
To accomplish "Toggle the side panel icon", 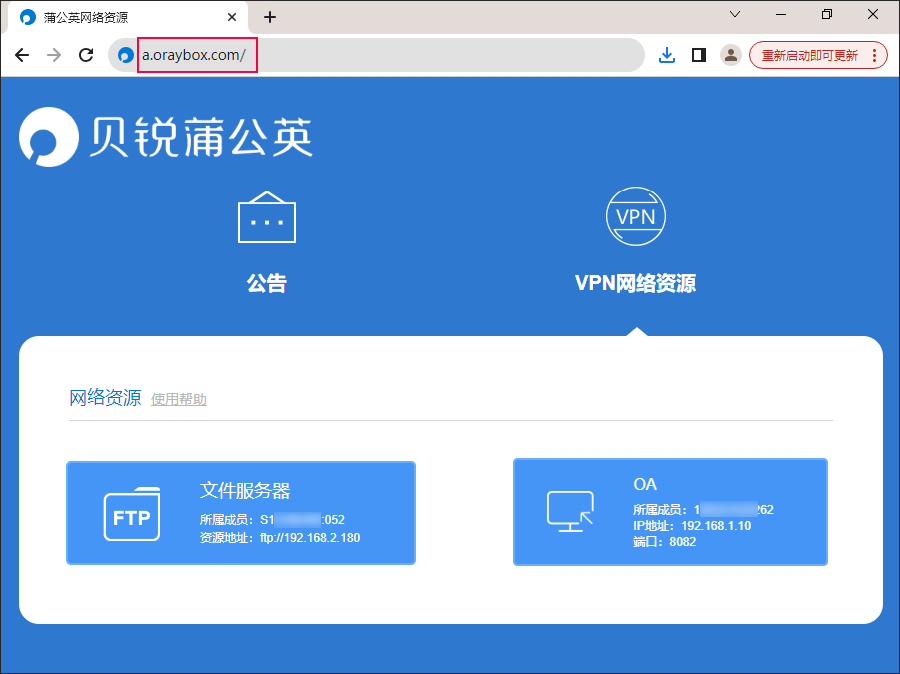I will coord(699,55).
